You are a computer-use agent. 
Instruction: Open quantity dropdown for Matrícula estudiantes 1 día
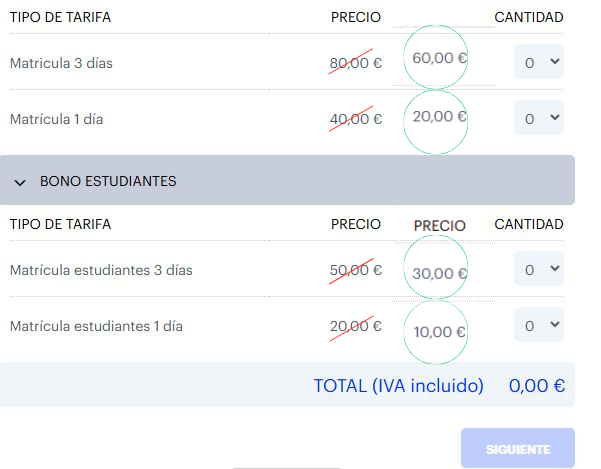539,325
